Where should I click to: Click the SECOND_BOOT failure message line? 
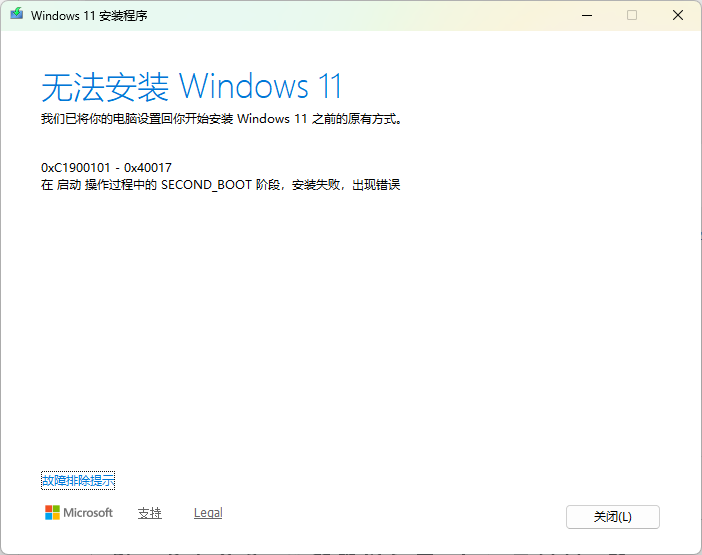pyautogui.click(x=221, y=185)
